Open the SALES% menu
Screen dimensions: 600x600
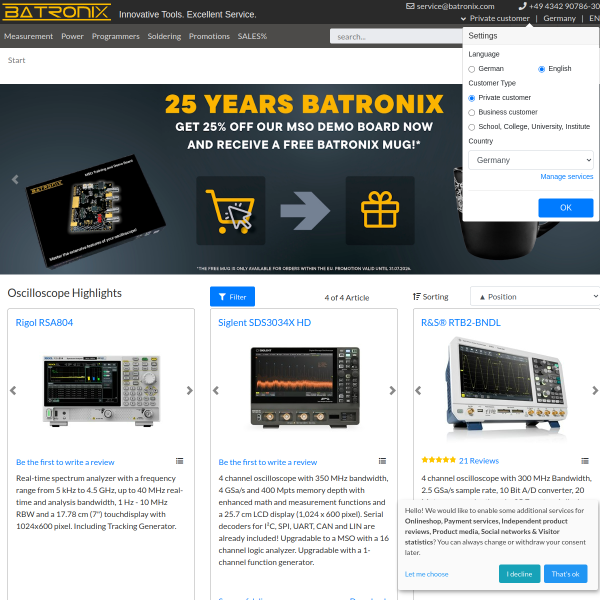tap(252, 36)
